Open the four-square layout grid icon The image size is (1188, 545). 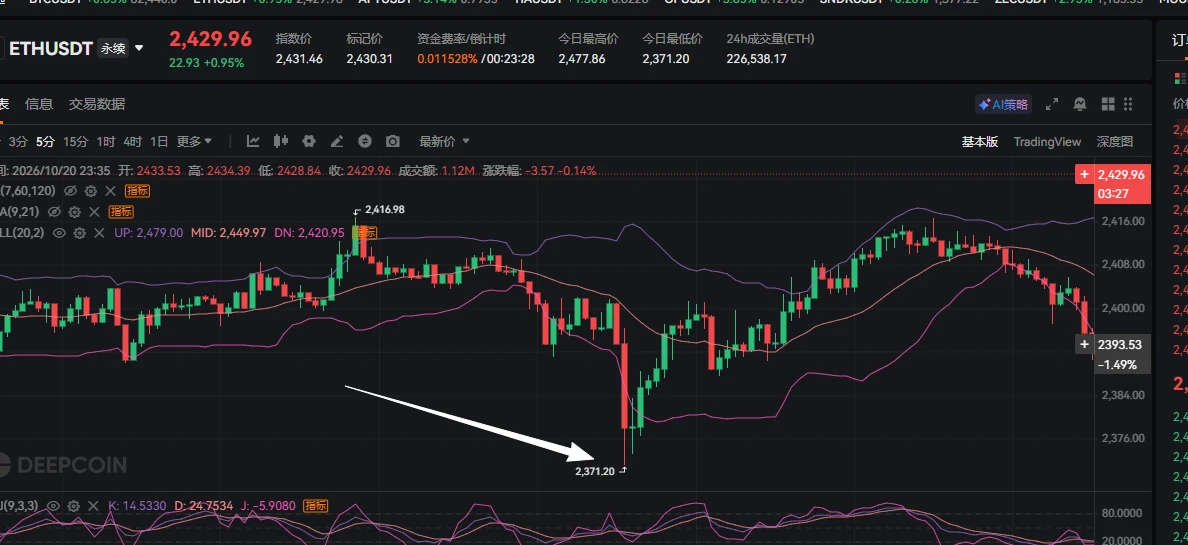pos(1108,105)
